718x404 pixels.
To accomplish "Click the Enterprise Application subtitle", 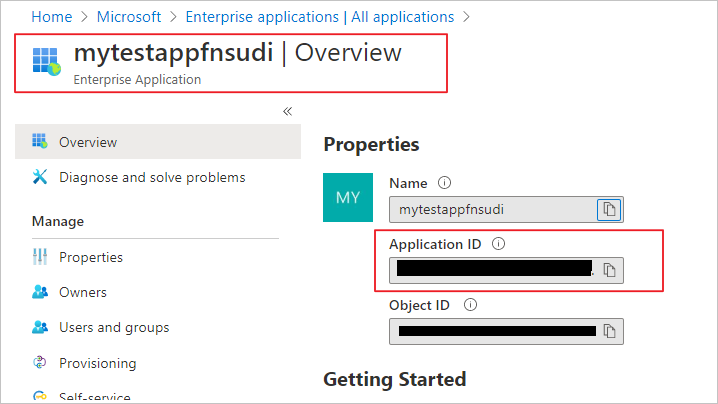I will (137, 79).
